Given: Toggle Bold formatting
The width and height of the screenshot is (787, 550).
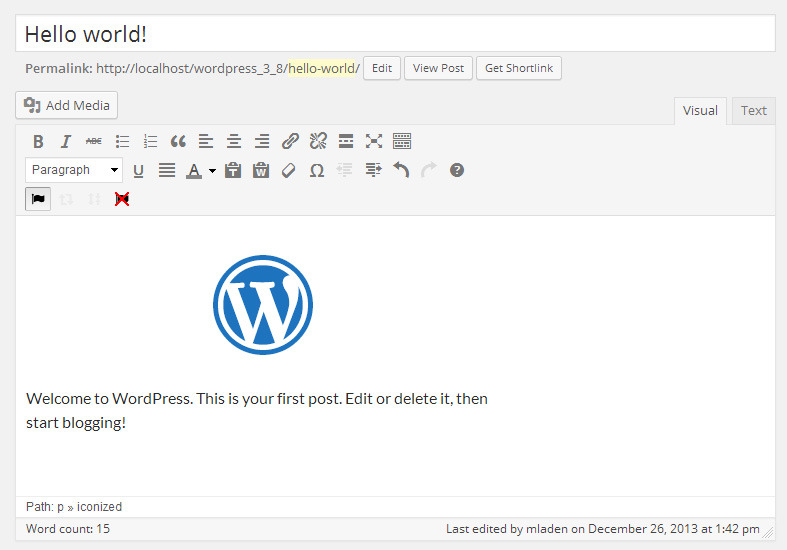Looking at the screenshot, I should (38, 142).
